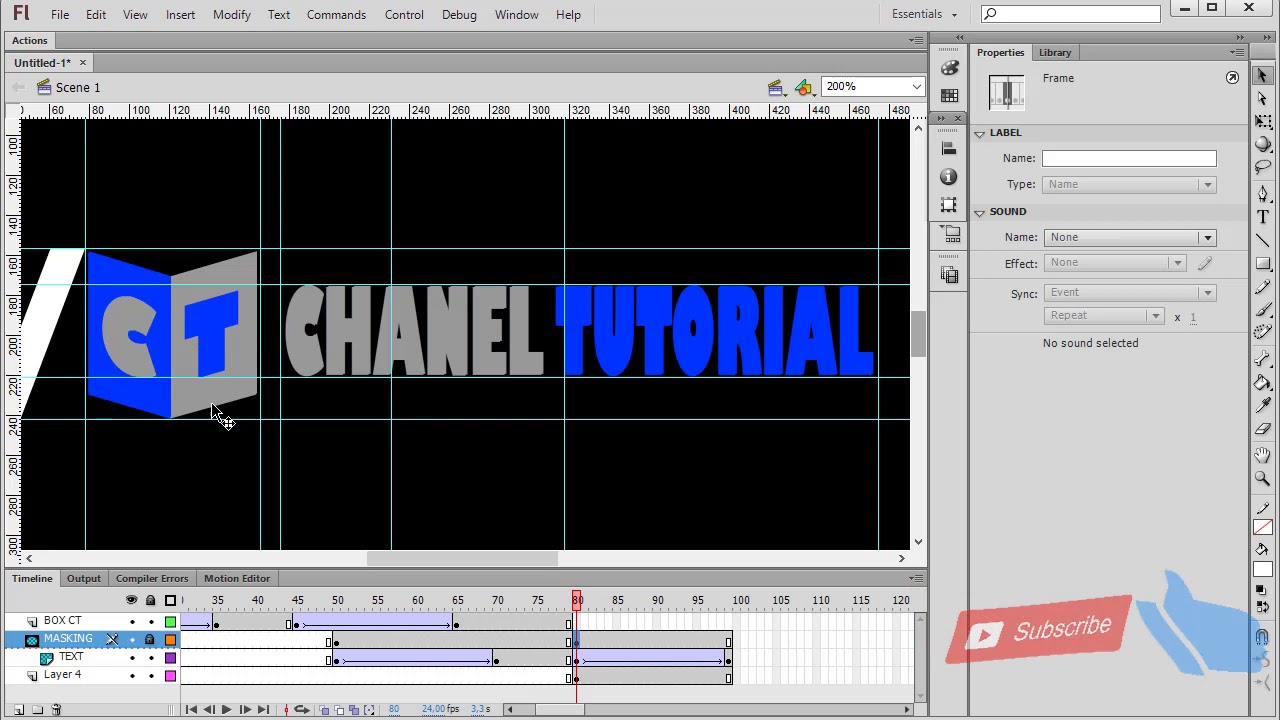Toggle visibility dot of BOX CT layer

click(132, 622)
